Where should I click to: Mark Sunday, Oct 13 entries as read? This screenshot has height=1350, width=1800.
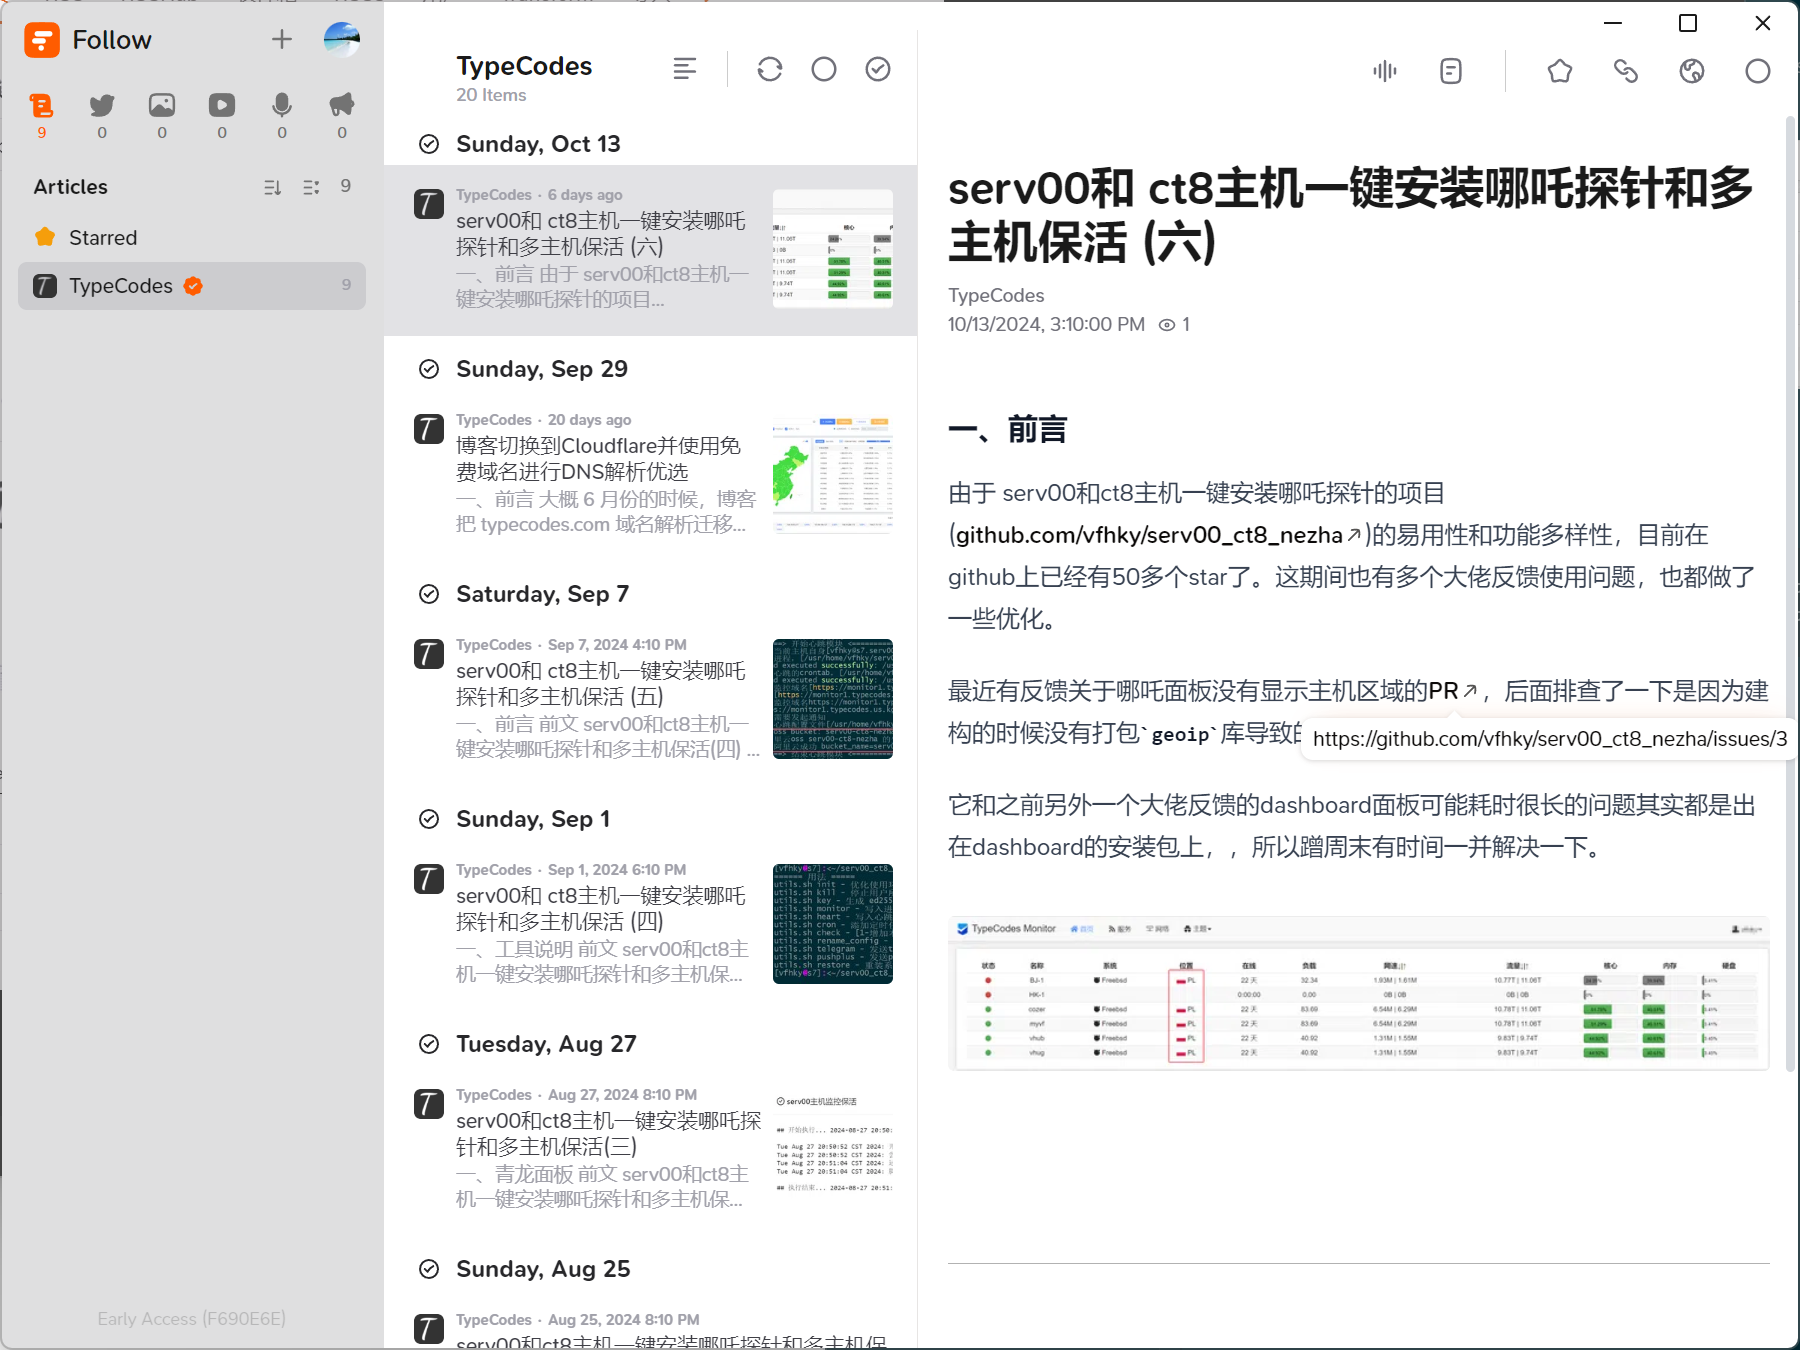point(429,144)
